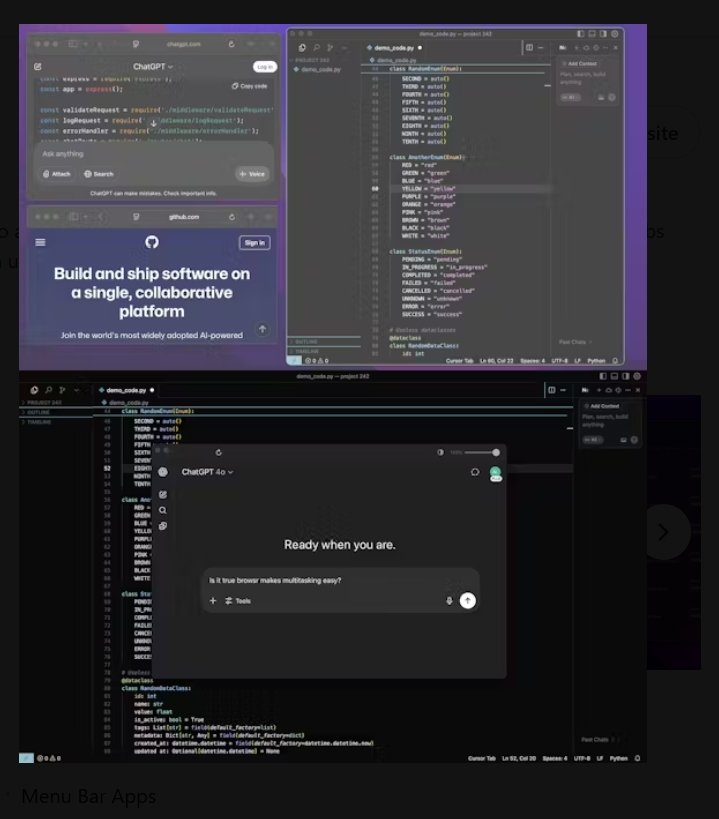Viewport: 719px width, 819px height.
Task: Expand PROJECT 242 in large editor sidebar
Action: coord(42,403)
